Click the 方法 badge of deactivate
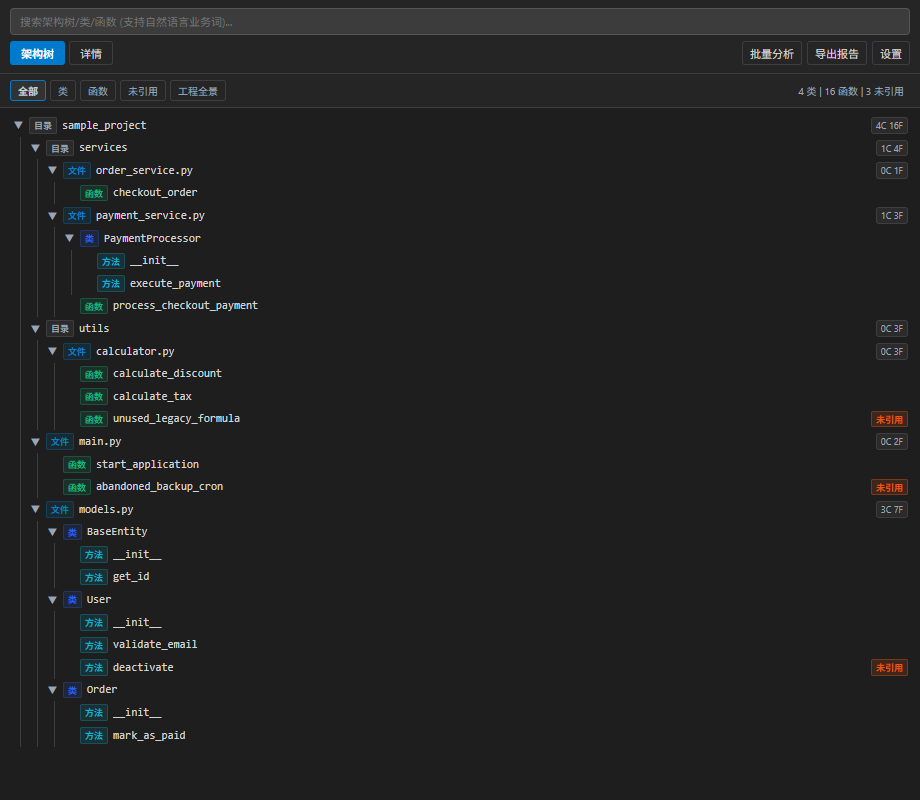The image size is (920, 800). (x=94, y=667)
